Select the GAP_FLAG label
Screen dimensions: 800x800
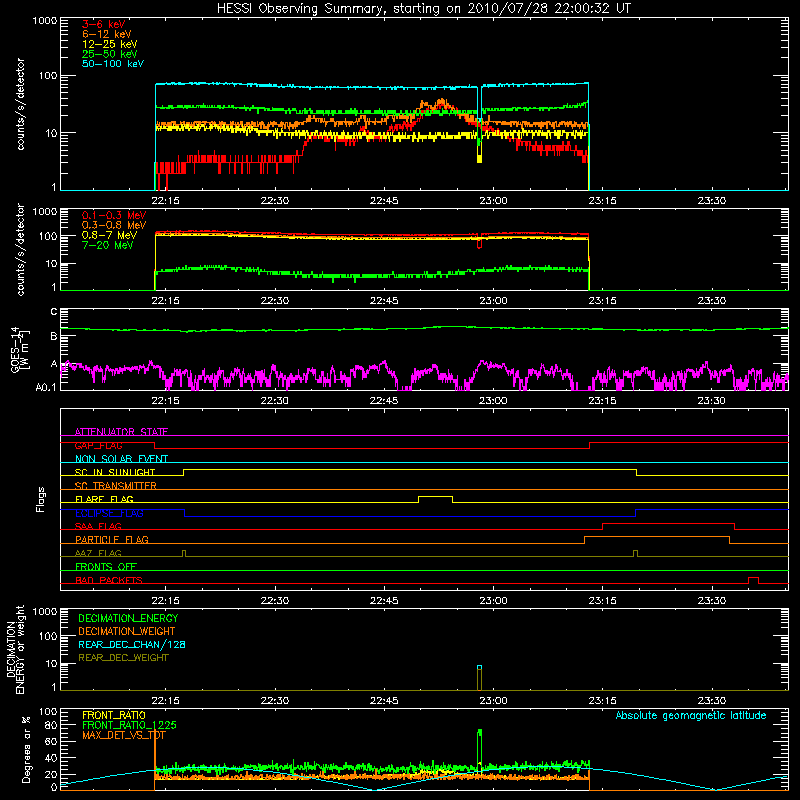(x=98, y=445)
